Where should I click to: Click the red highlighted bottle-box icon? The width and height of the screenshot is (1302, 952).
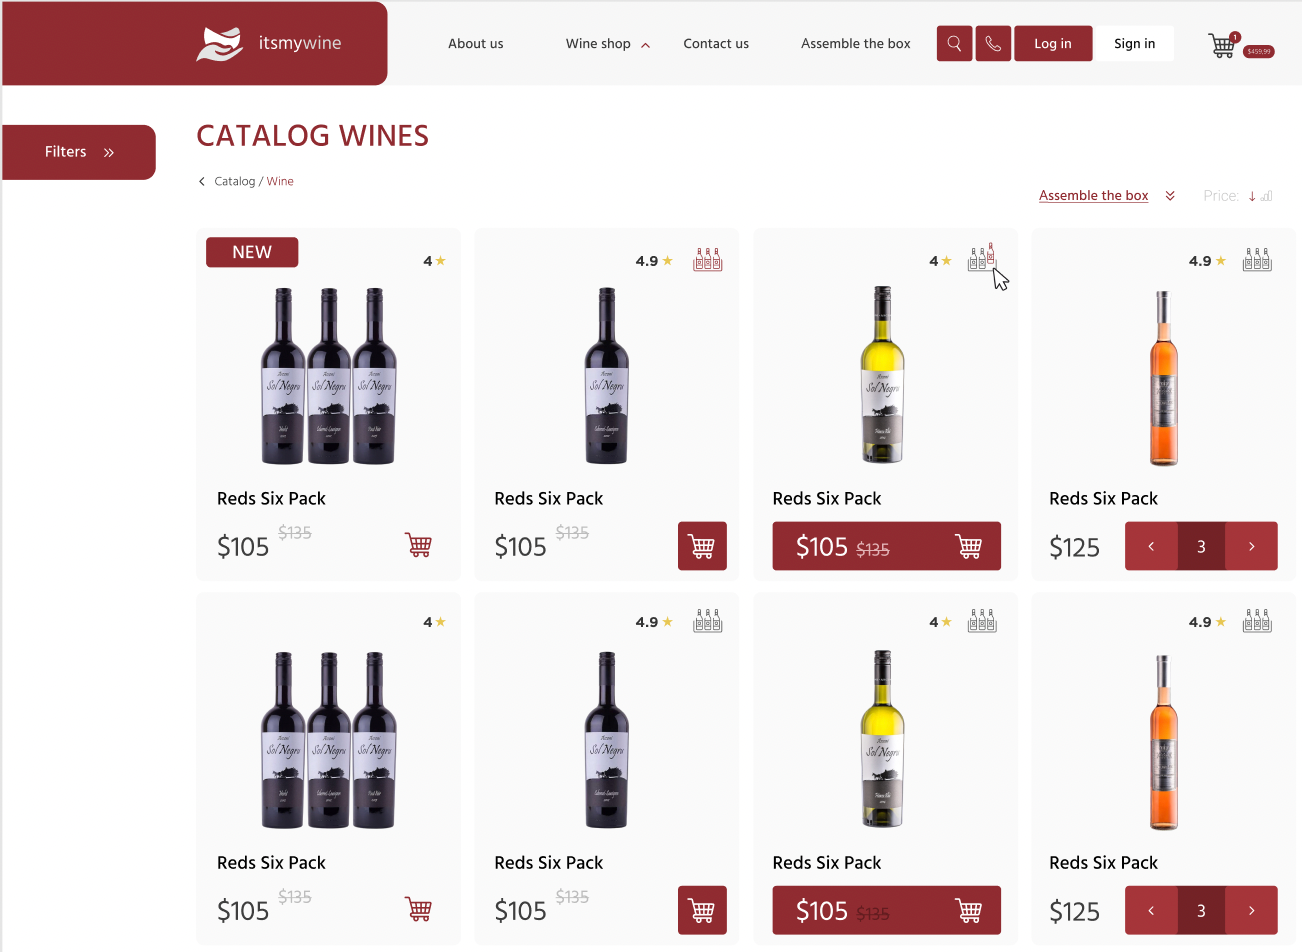pos(707,260)
